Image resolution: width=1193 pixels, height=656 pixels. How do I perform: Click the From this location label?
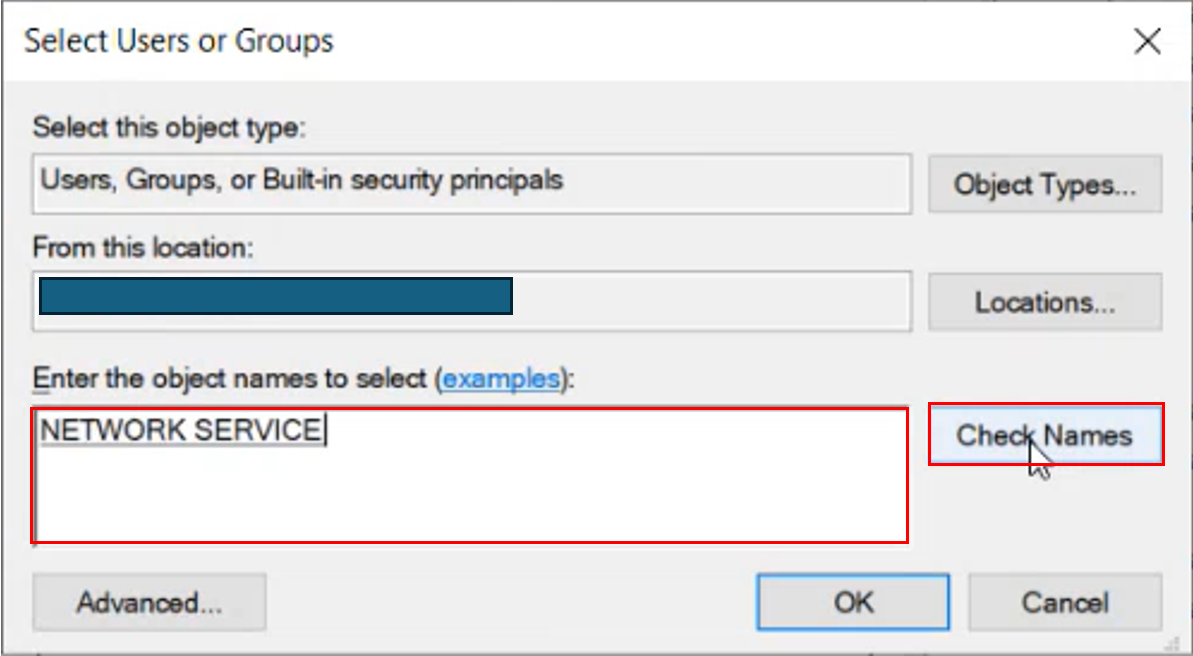click(x=143, y=247)
